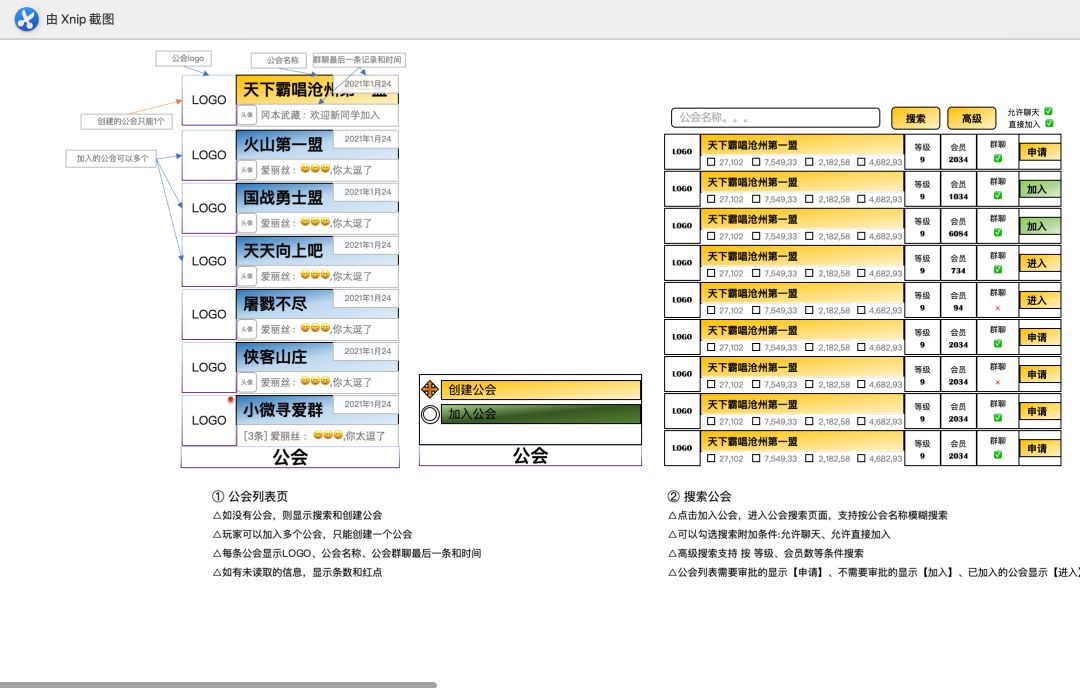
Task: Click the [3条] 爱丽丝 unread message line
Action: pos(314,435)
